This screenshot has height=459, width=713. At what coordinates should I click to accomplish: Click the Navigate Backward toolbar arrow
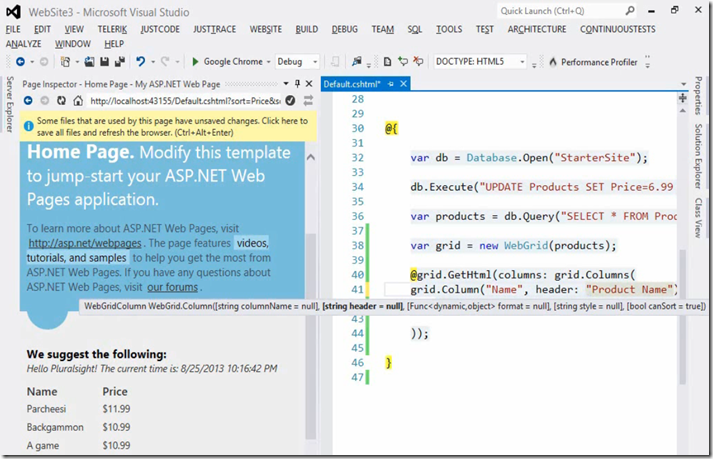pos(20,61)
